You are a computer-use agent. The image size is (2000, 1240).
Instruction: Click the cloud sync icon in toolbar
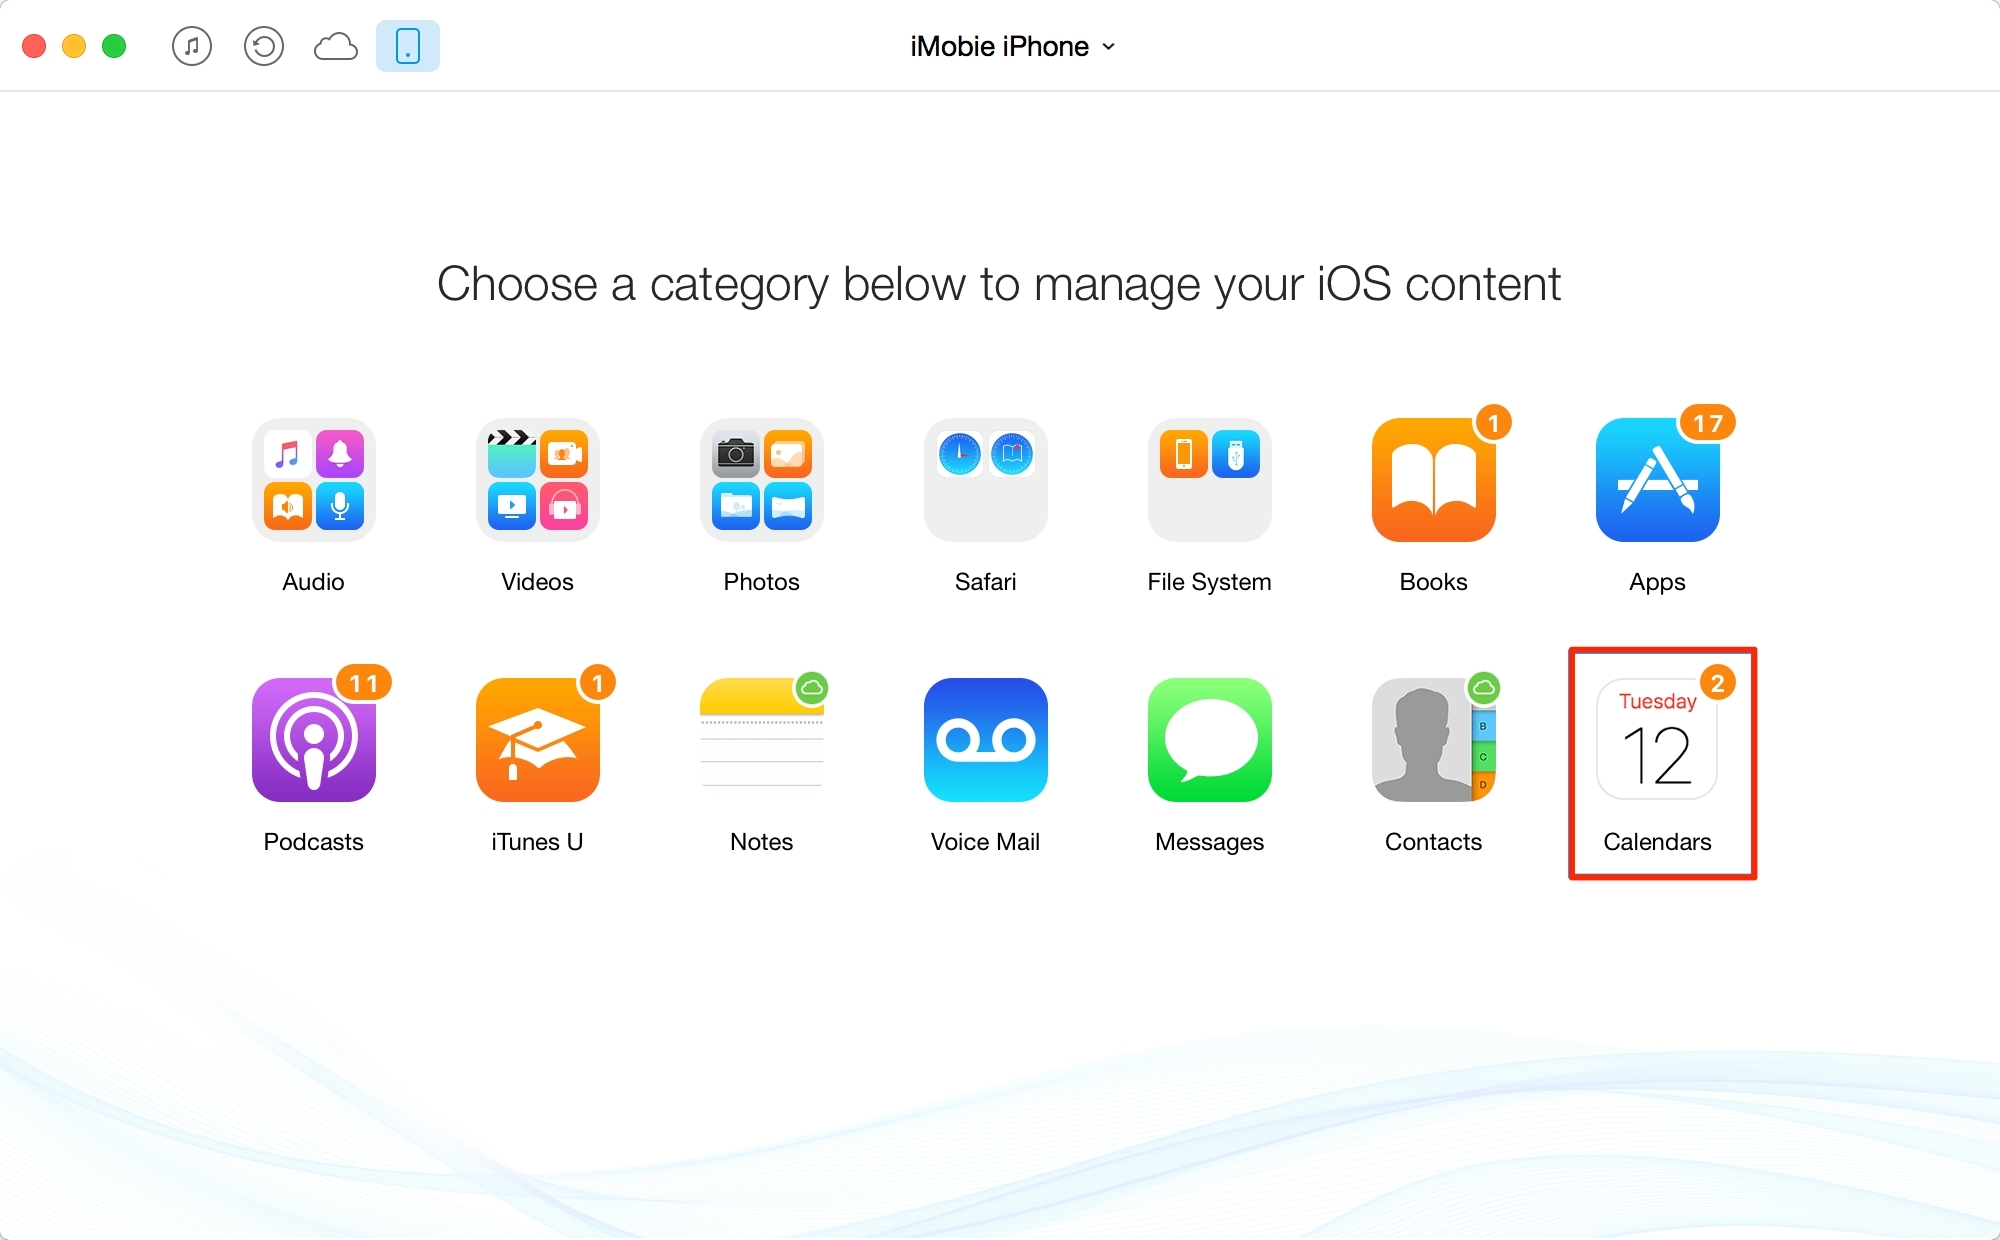[x=336, y=46]
